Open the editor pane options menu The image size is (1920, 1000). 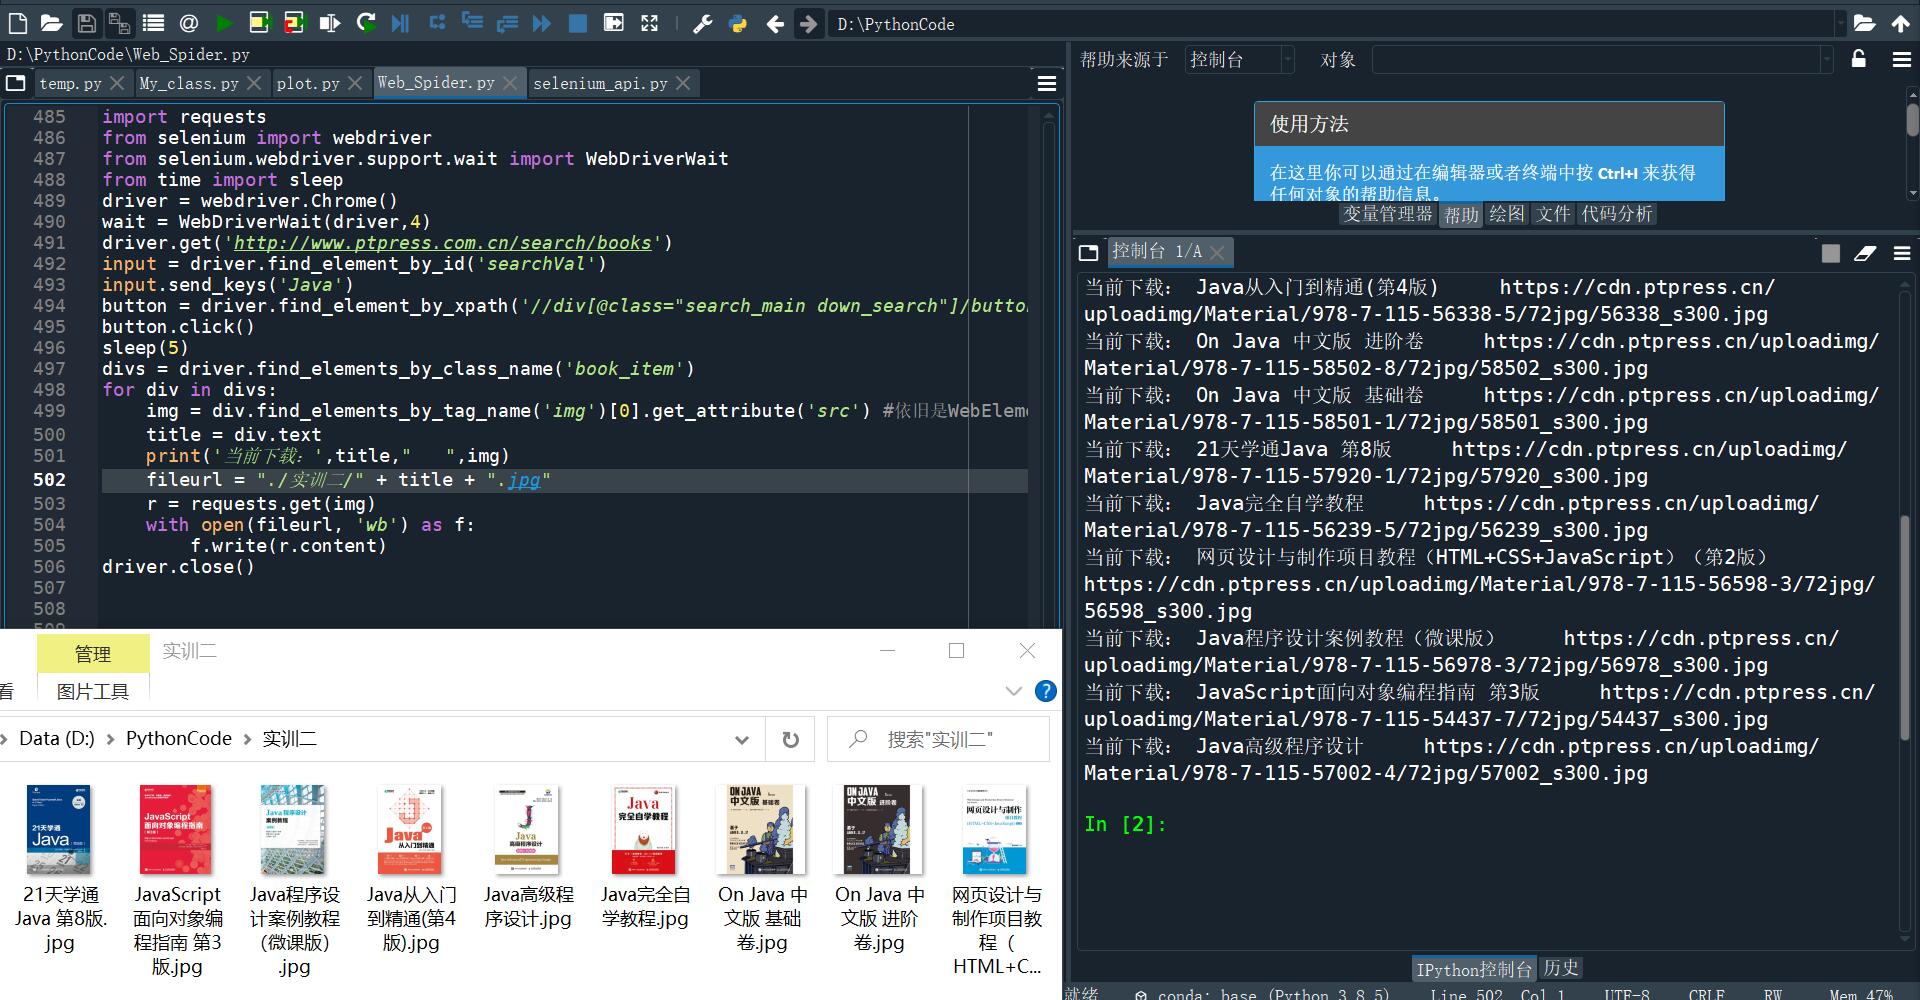[1047, 84]
